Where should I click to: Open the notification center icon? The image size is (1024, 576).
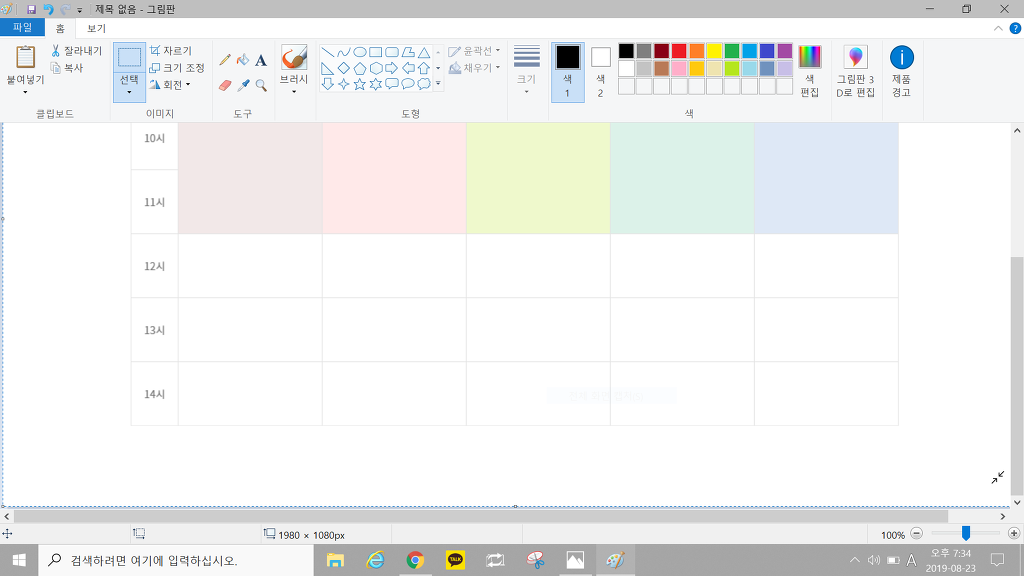click(x=997, y=560)
